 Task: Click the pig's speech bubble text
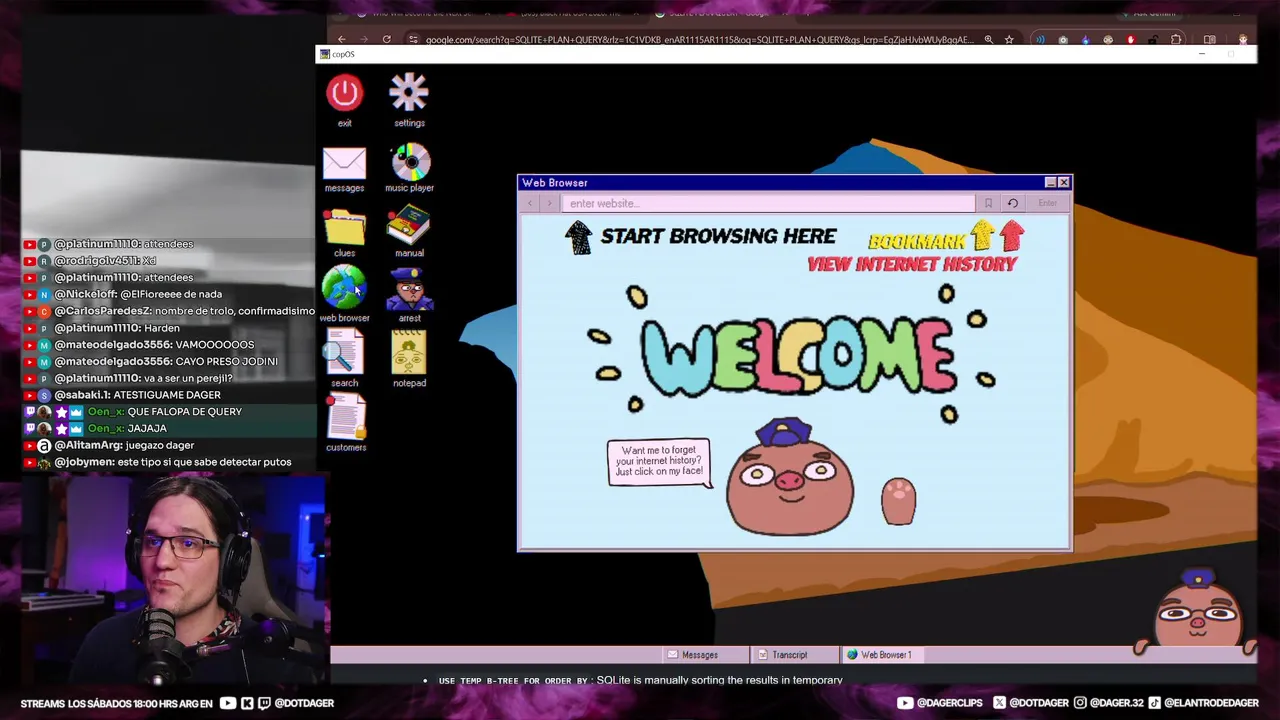pyautogui.click(x=659, y=461)
